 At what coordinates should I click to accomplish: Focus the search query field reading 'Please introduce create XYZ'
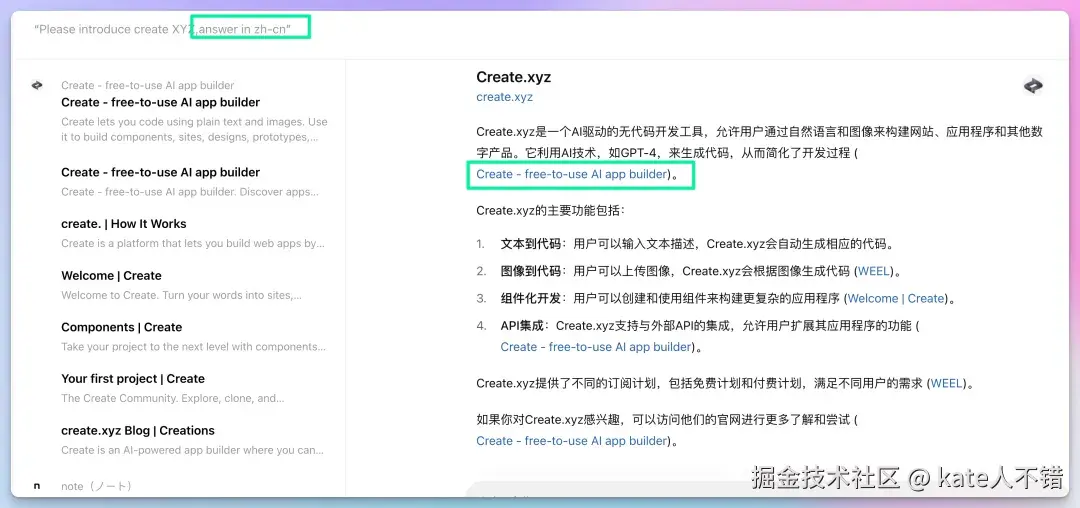(x=163, y=29)
